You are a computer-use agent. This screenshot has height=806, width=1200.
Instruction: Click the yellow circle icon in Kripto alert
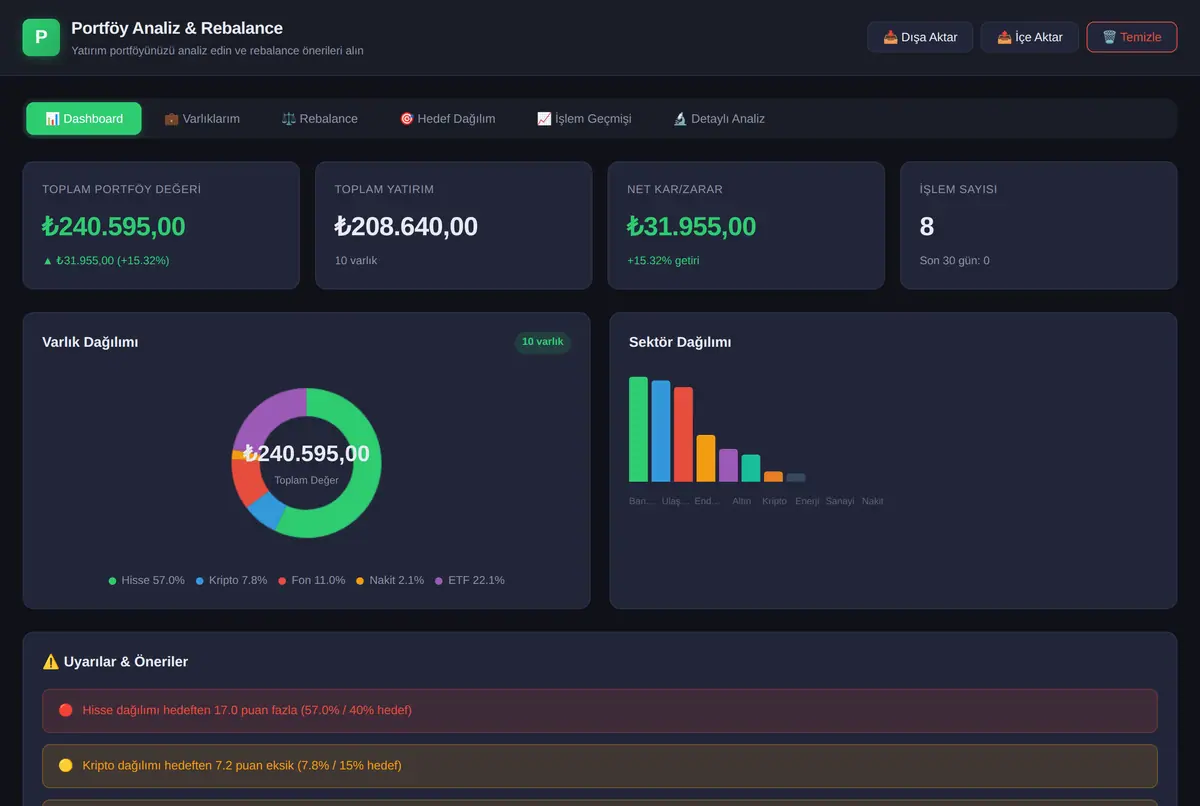(66, 765)
